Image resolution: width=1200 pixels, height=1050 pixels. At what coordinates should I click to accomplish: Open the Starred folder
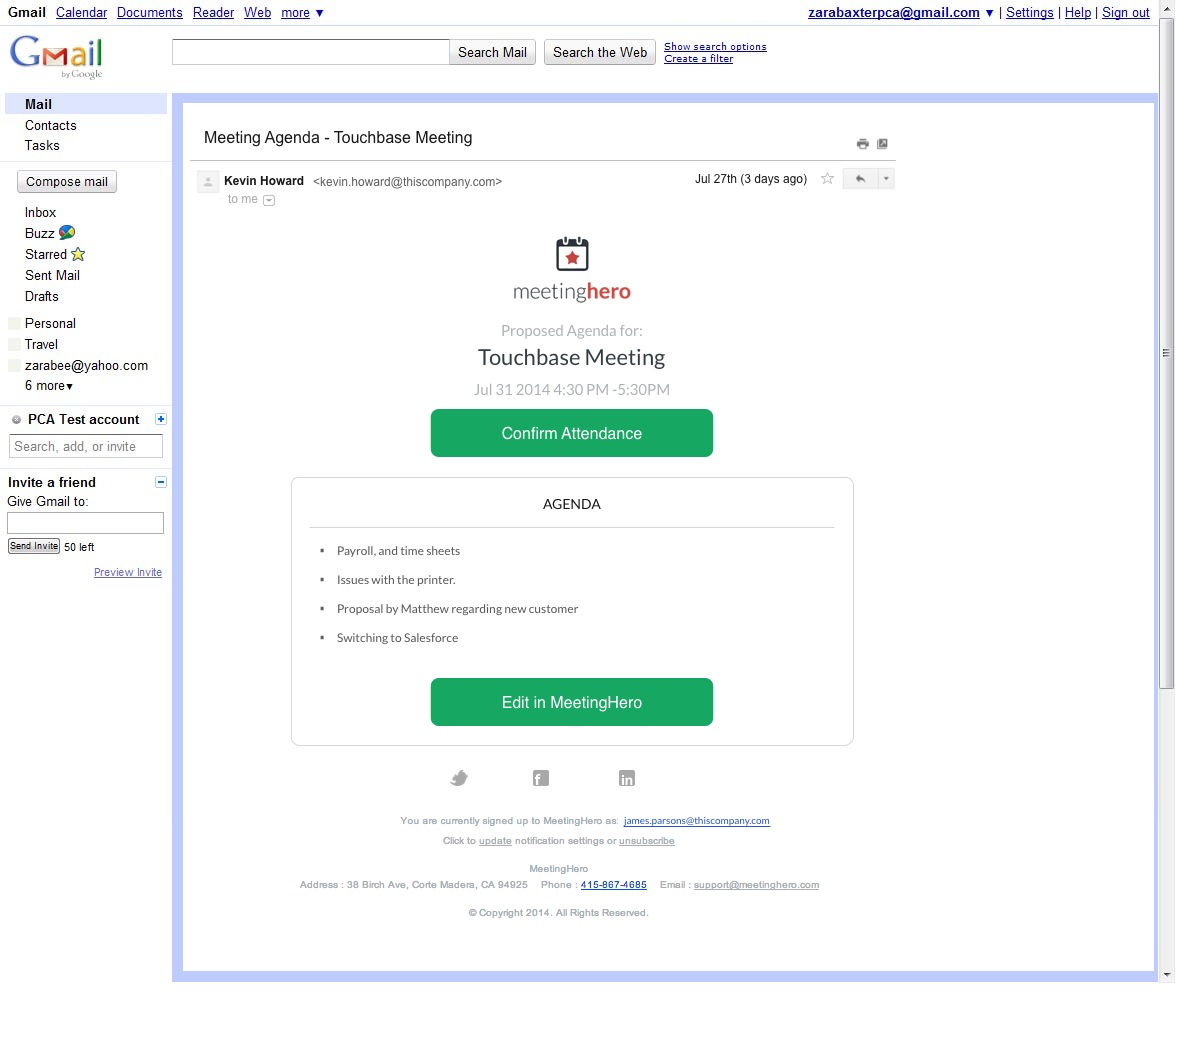pos(46,255)
